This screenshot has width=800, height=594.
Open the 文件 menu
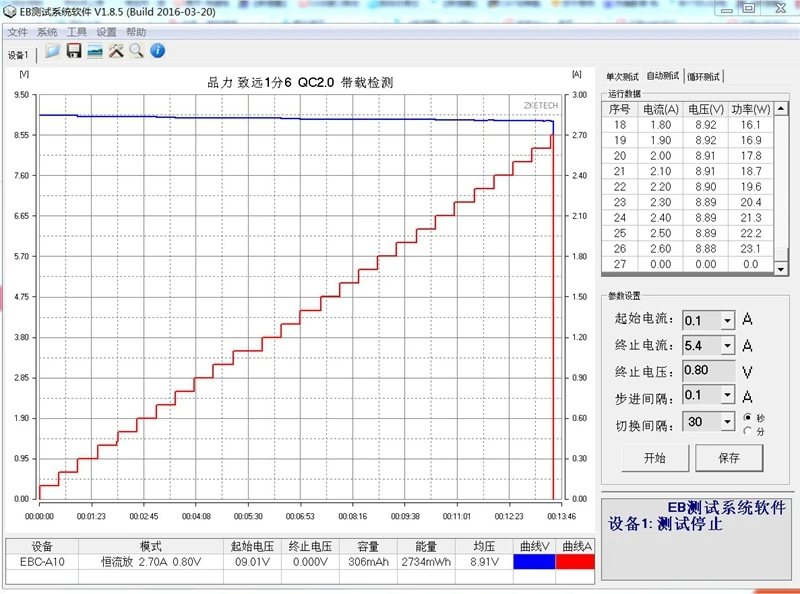point(17,32)
